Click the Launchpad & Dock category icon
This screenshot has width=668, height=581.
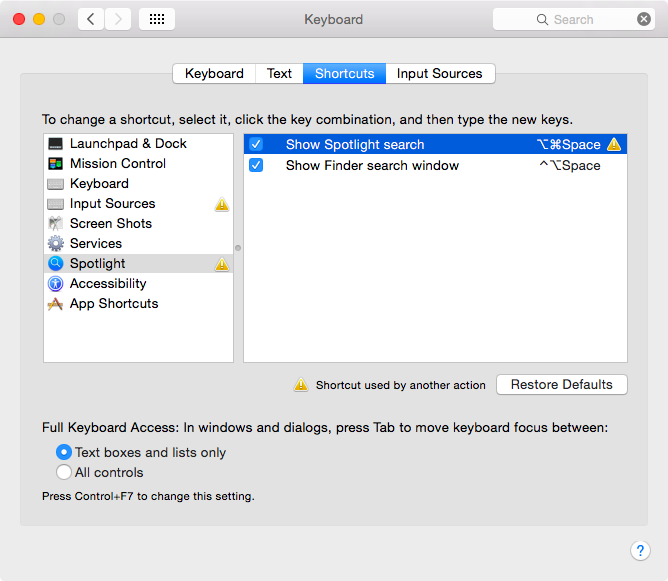(x=55, y=144)
